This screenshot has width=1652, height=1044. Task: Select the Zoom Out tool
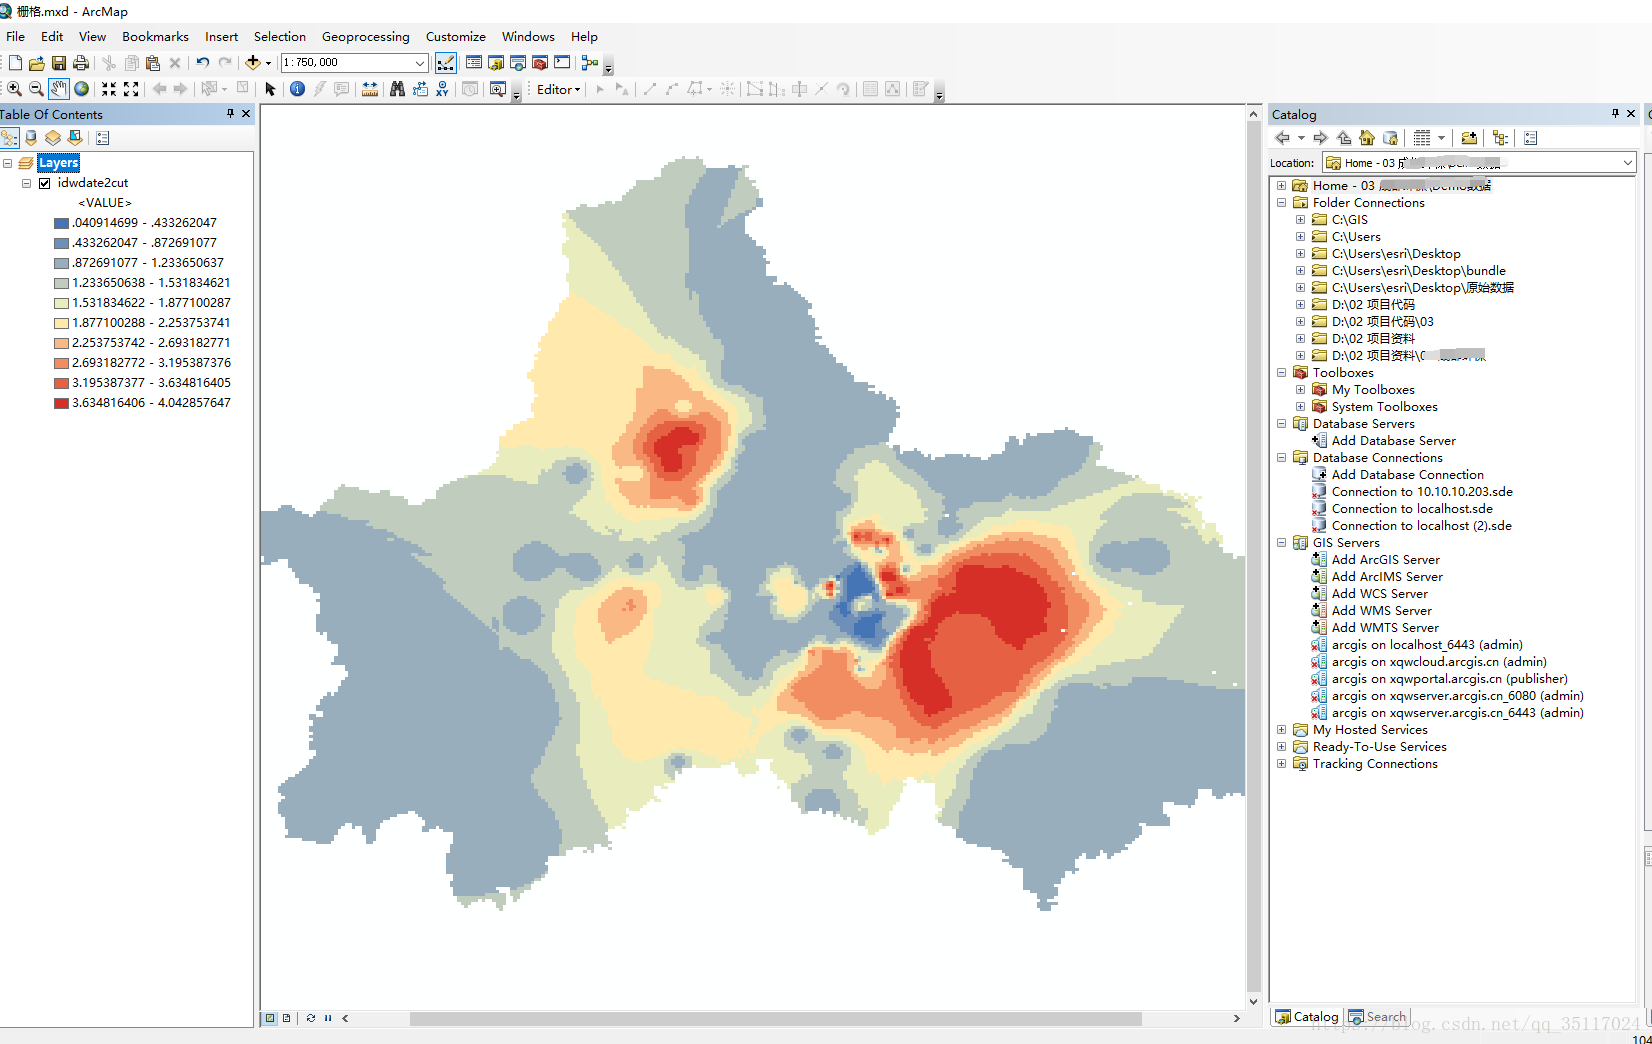(x=36, y=89)
